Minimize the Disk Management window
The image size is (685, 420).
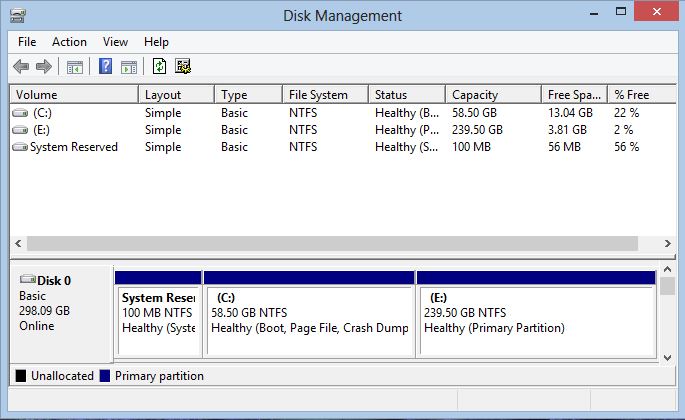pos(594,12)
